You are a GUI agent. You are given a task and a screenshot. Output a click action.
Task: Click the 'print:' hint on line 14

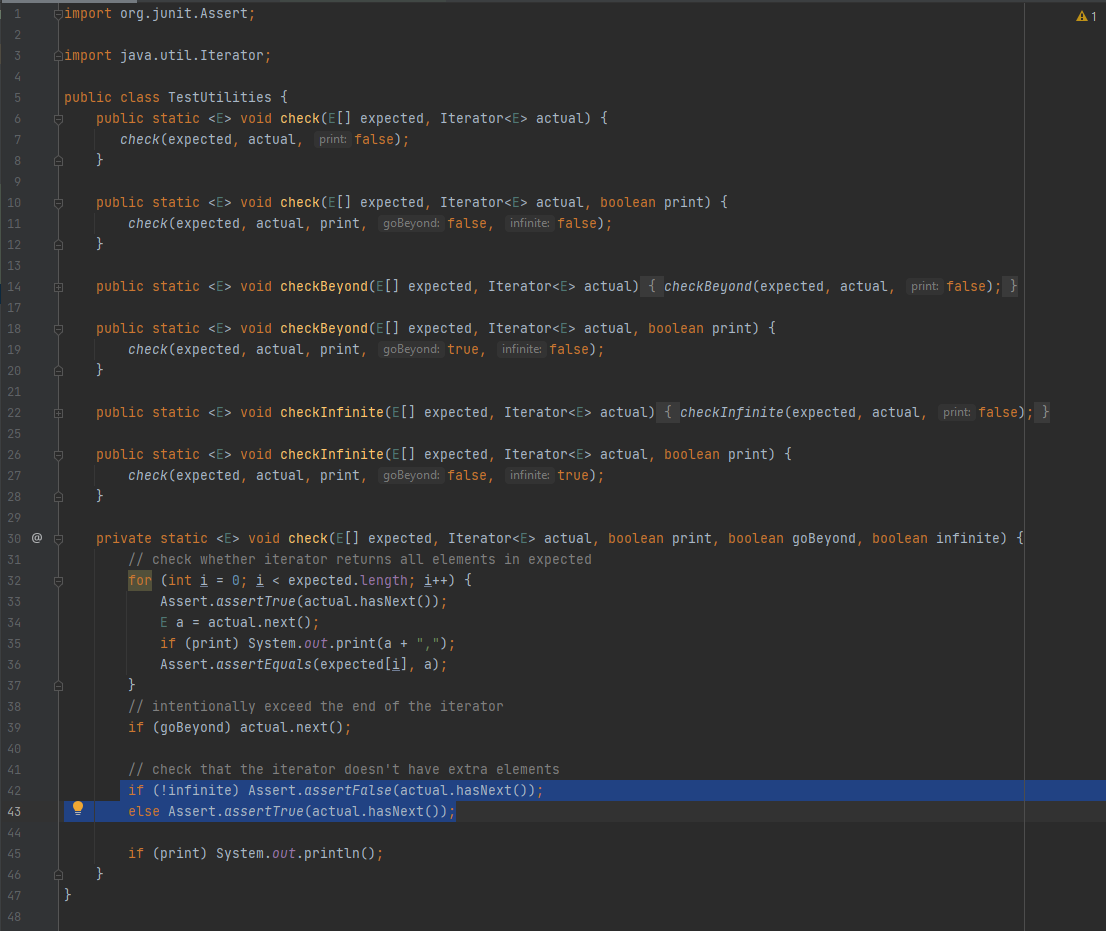[924, 286]
